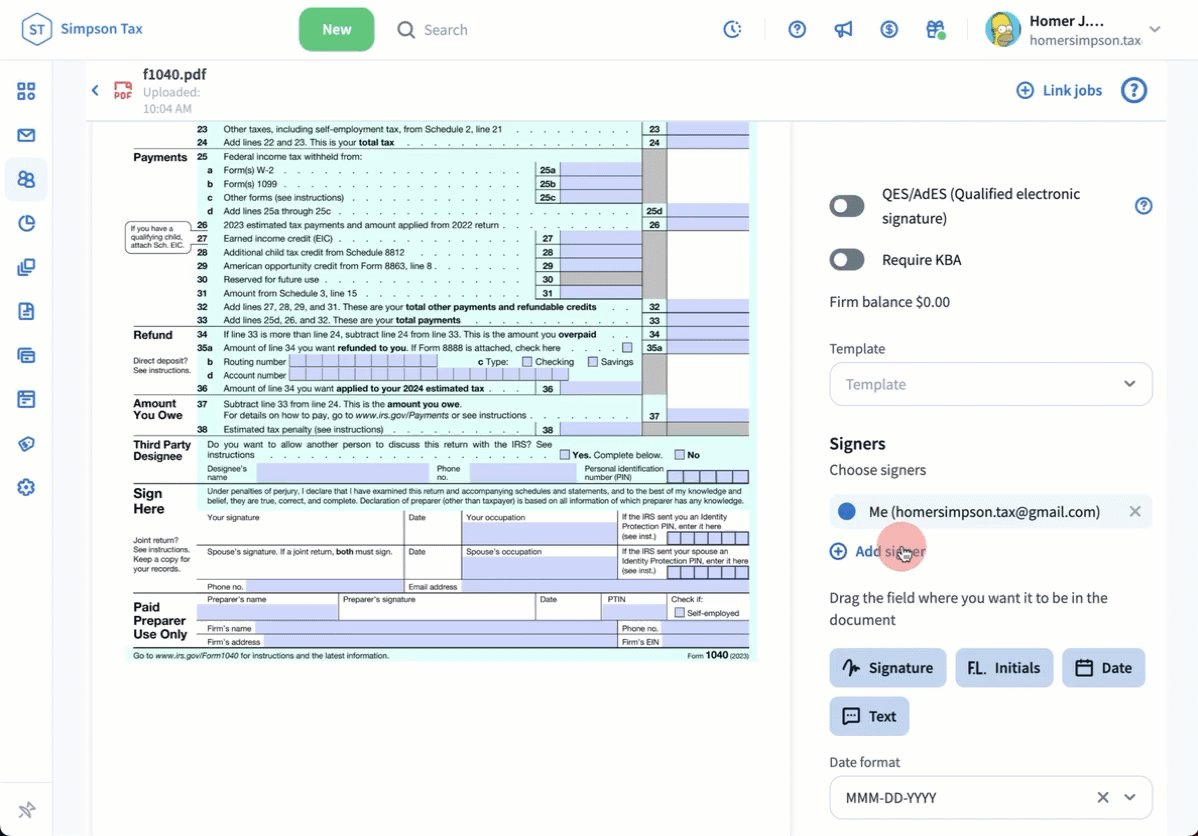Check the Savings checkbox on the form
Viewport: 1198px width, 836px height.
coord(593,362)
